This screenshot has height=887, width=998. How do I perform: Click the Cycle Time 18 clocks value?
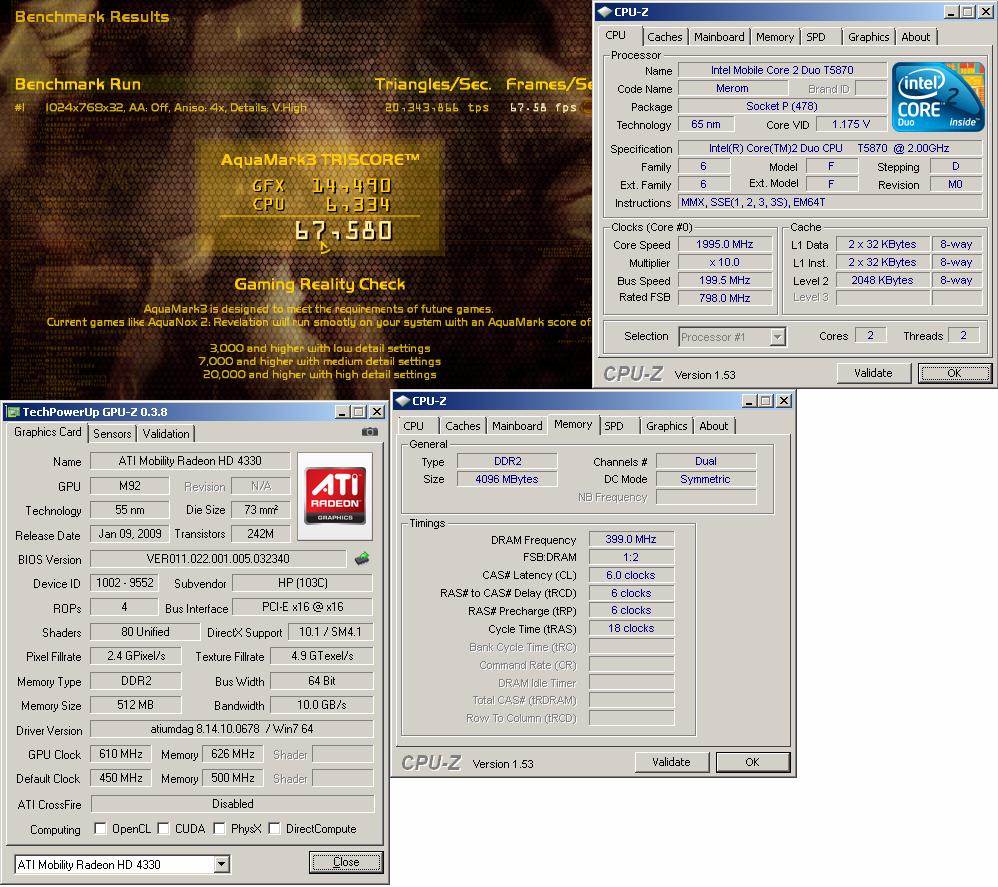pyautogui.click(x=631, y=628)
